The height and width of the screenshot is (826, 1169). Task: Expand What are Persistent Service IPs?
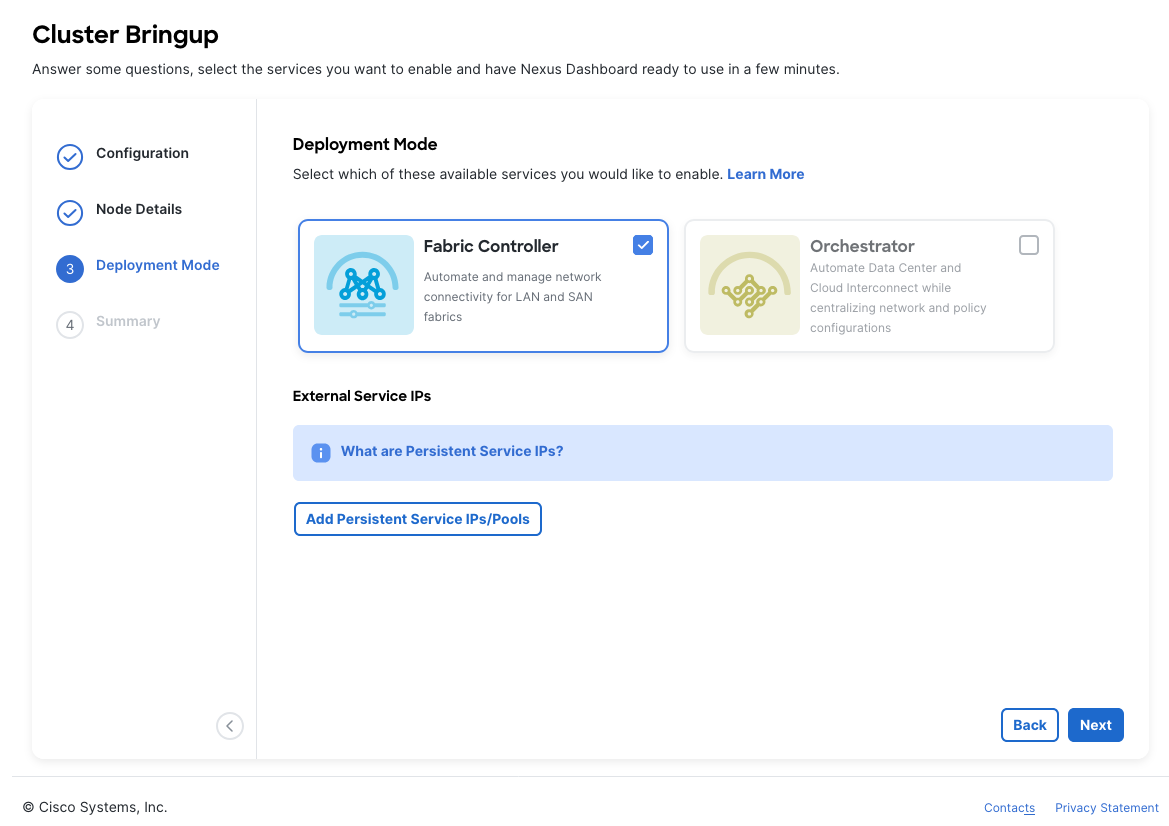pos(452,451)
